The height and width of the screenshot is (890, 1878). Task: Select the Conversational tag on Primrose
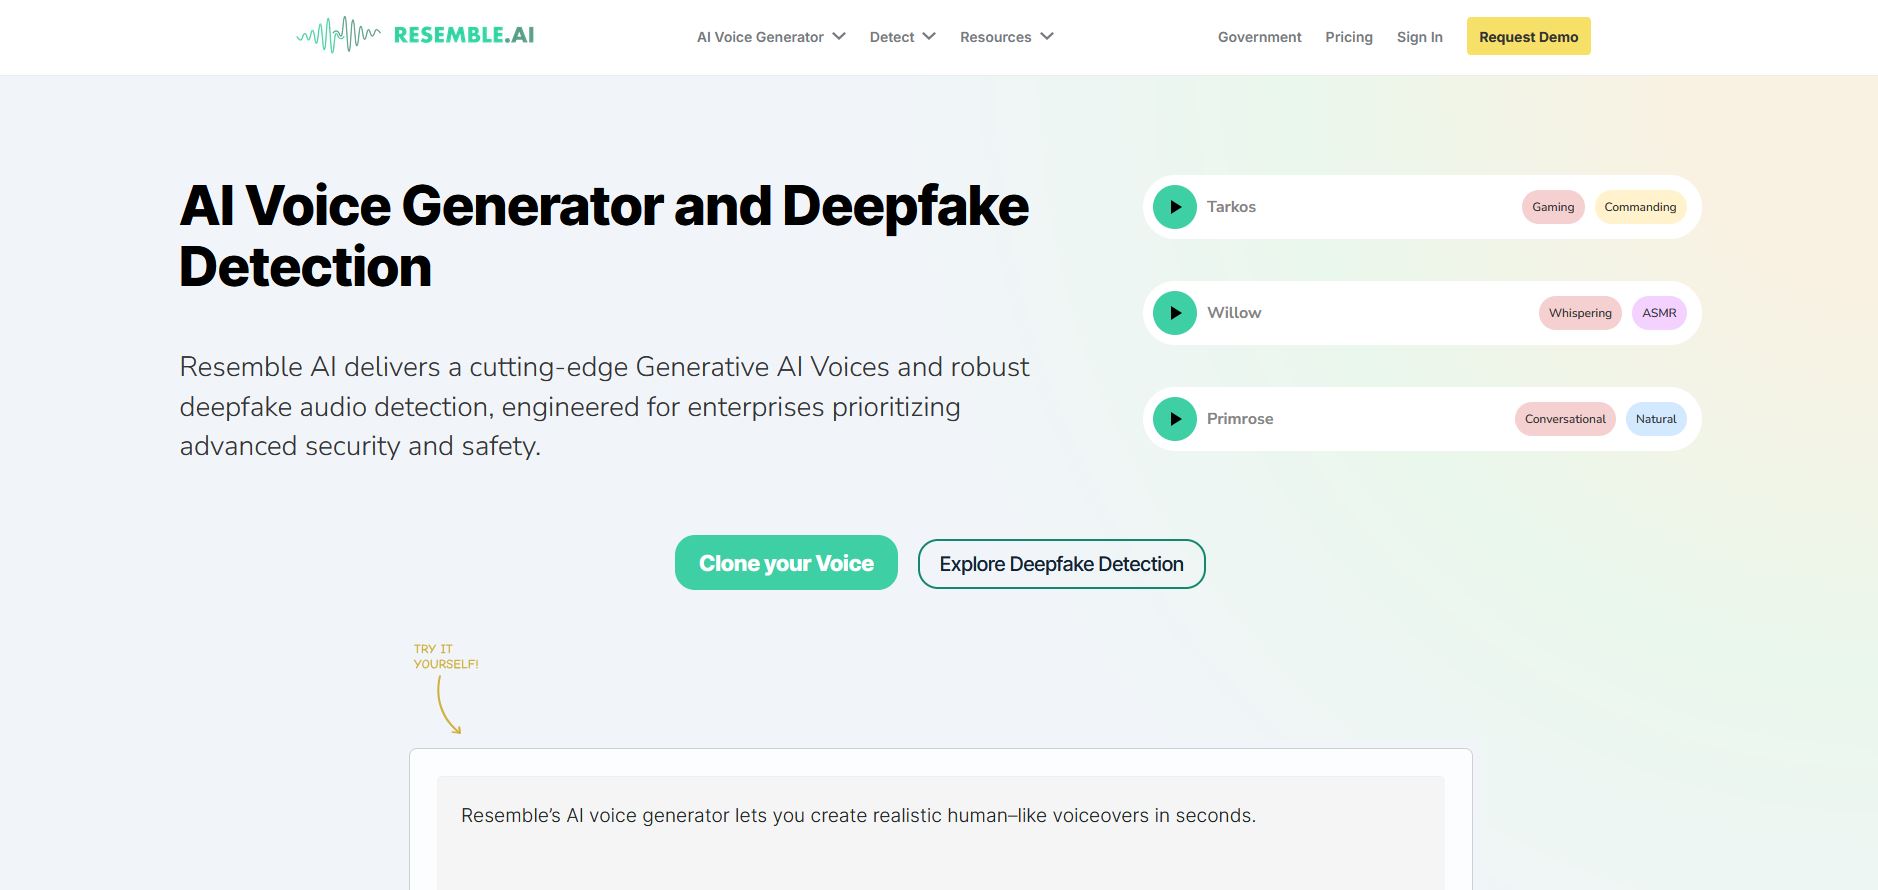click(x=1565, y=419)
